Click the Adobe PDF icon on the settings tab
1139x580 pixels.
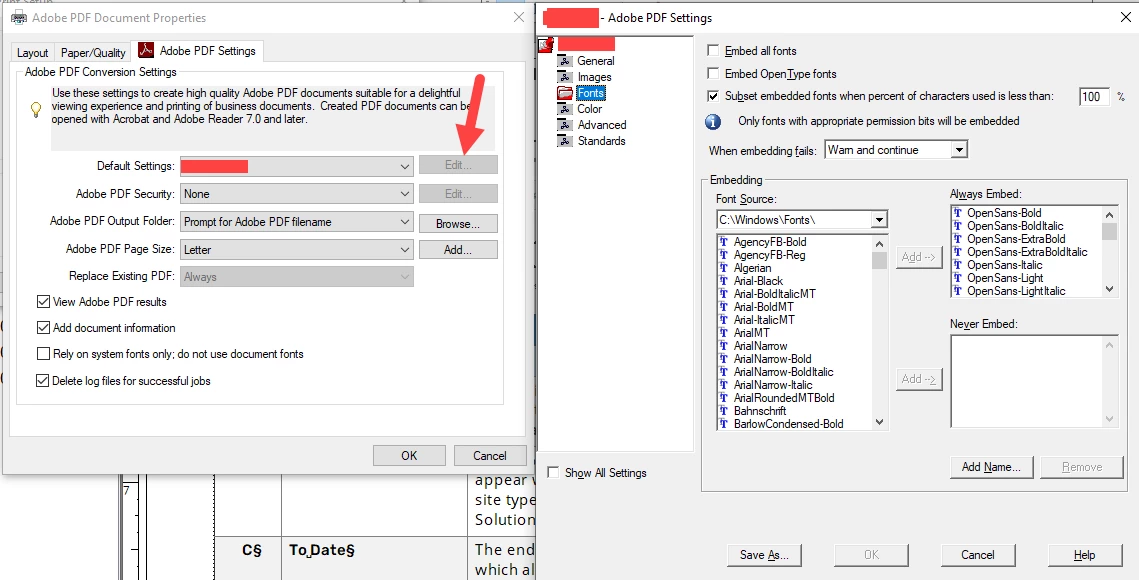(x=147, y=51)
